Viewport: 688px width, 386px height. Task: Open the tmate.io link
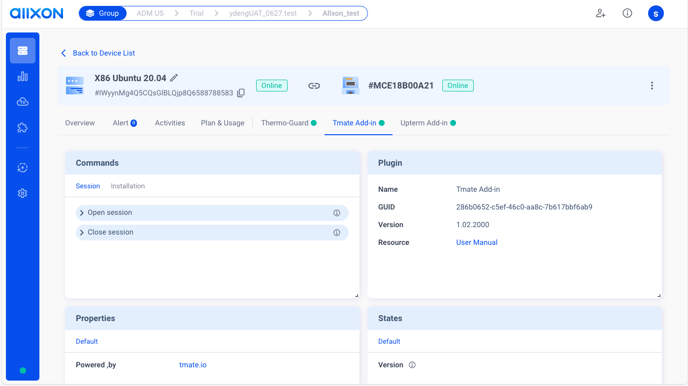193,365
